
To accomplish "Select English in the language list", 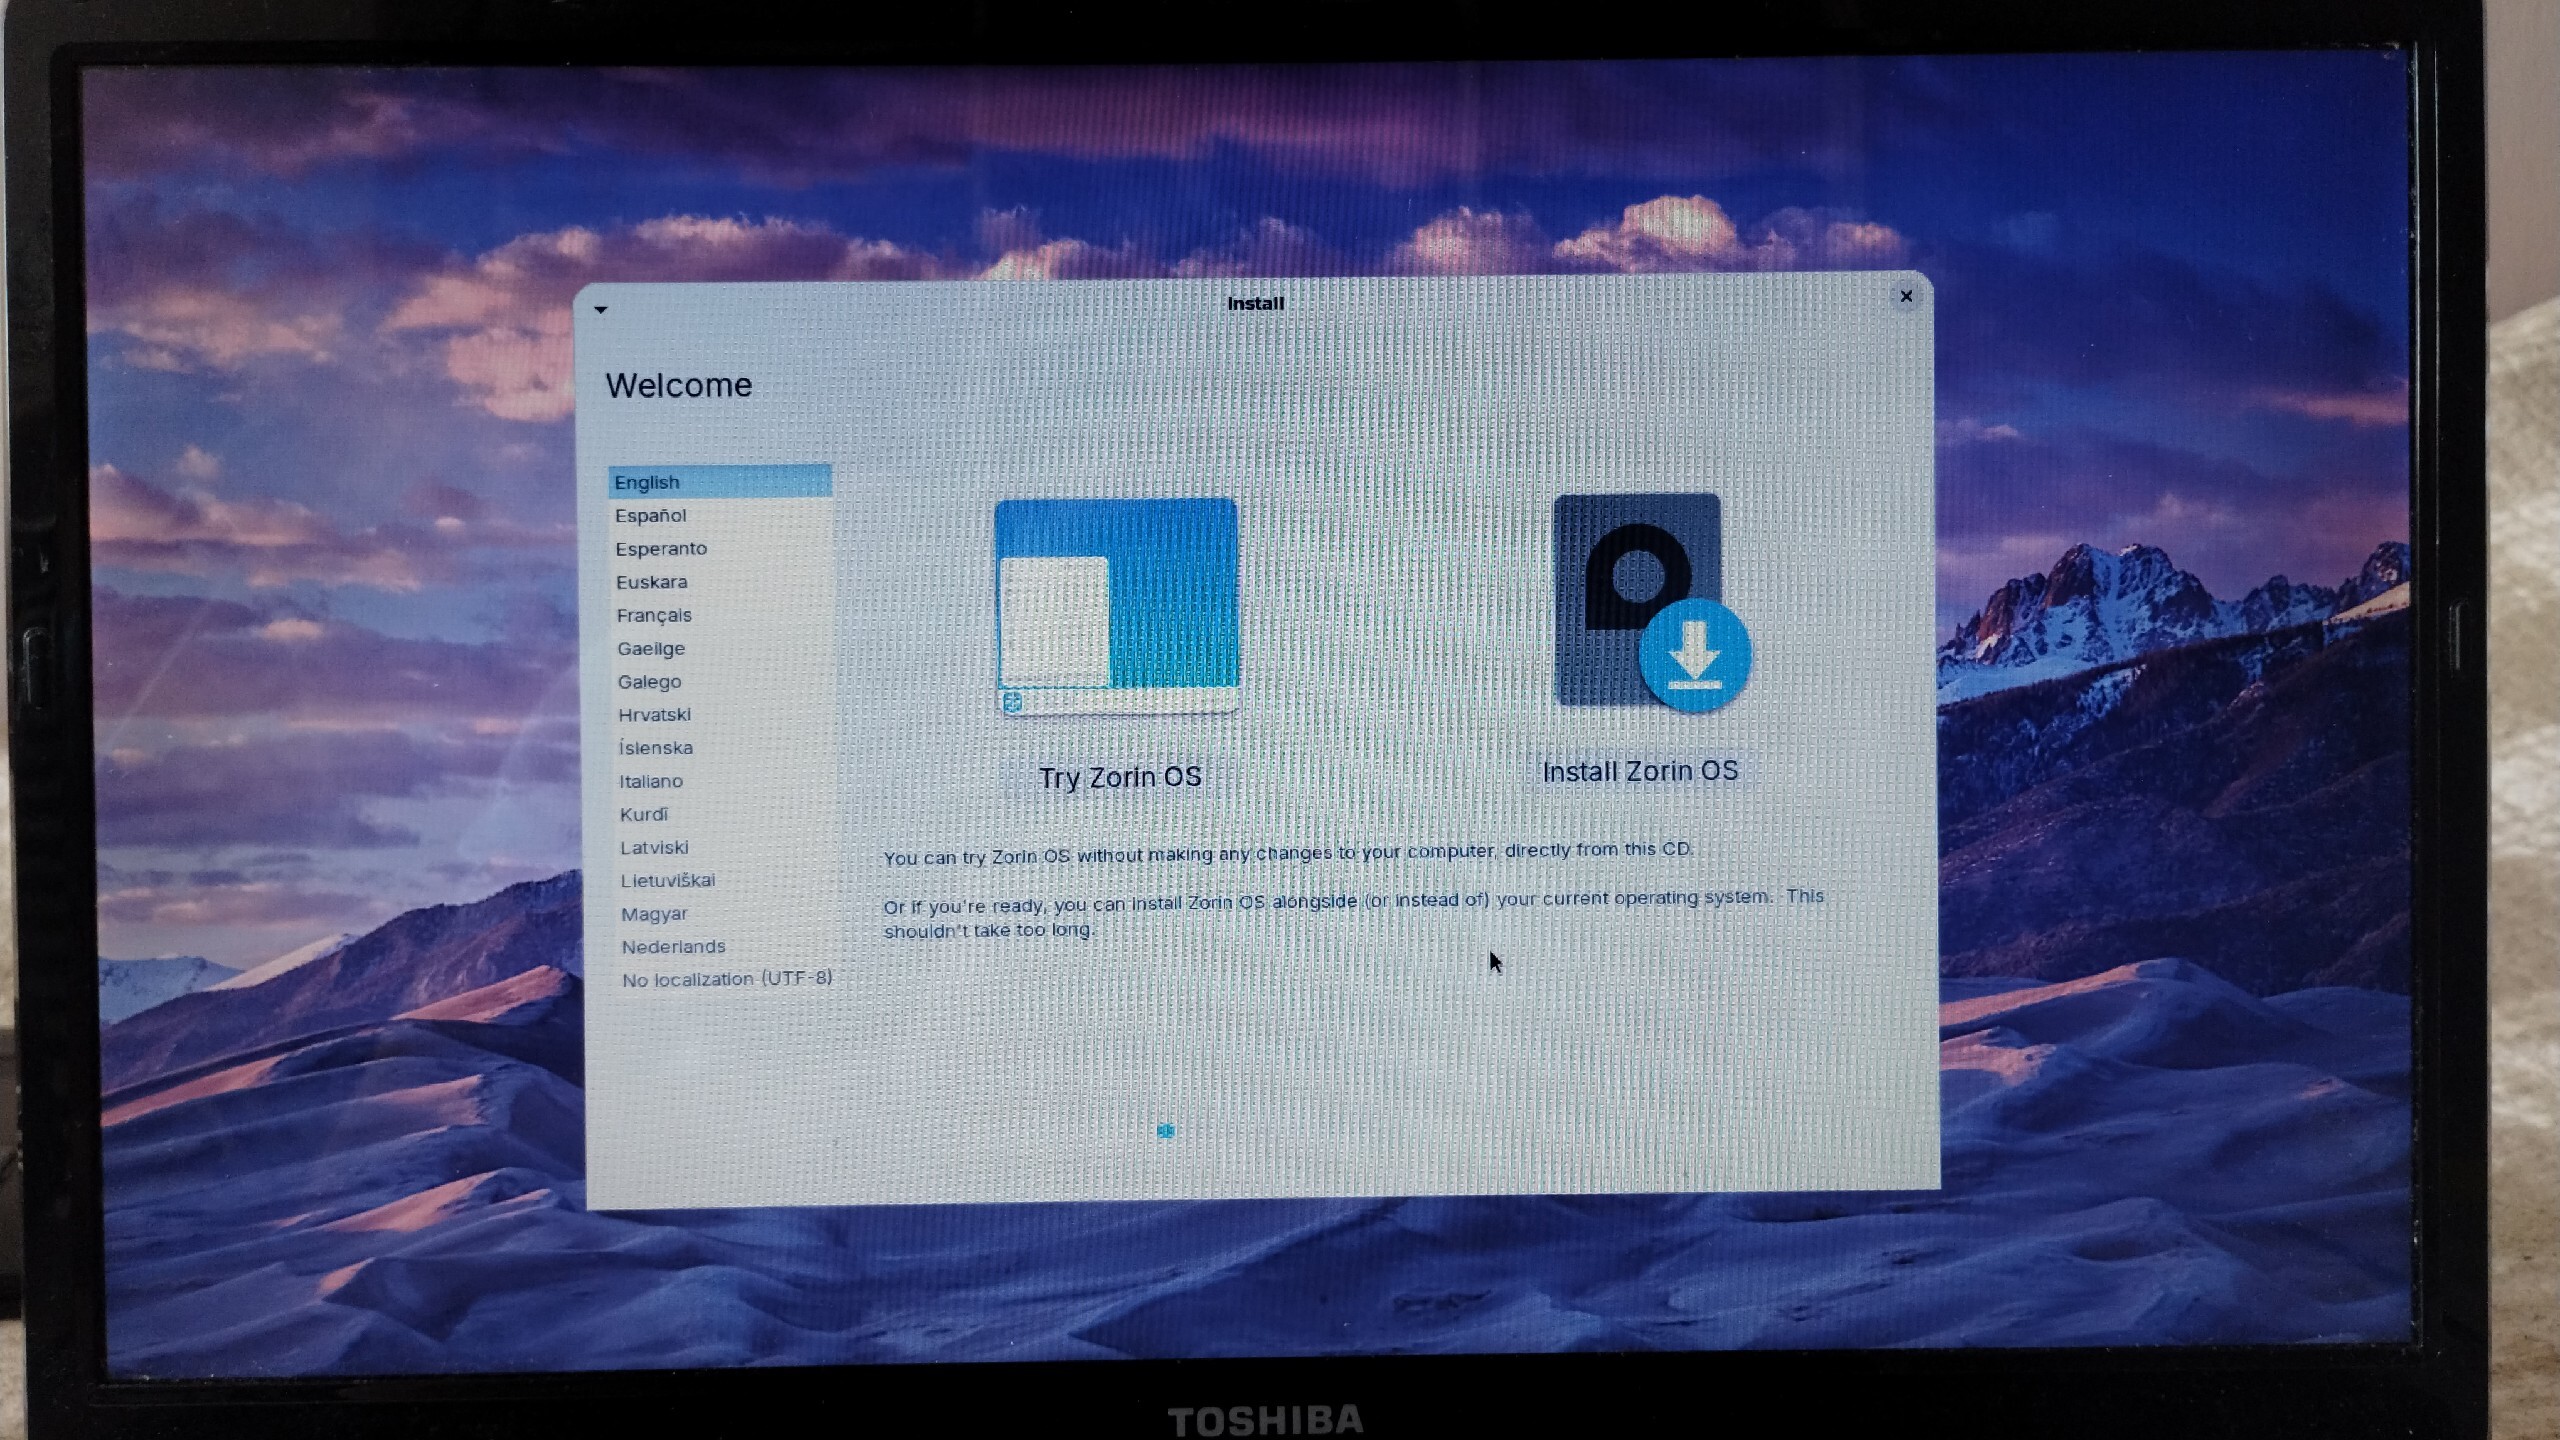I will 720,481.
